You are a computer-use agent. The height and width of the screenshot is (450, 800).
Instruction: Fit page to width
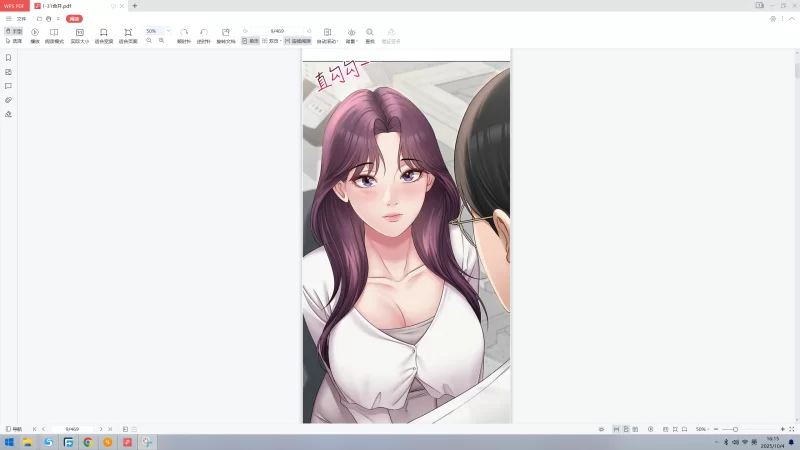104,36
